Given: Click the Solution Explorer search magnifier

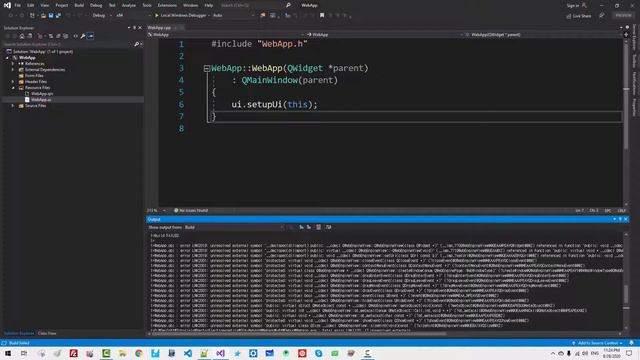Looking at the screenshot, I should click(137, 44).
